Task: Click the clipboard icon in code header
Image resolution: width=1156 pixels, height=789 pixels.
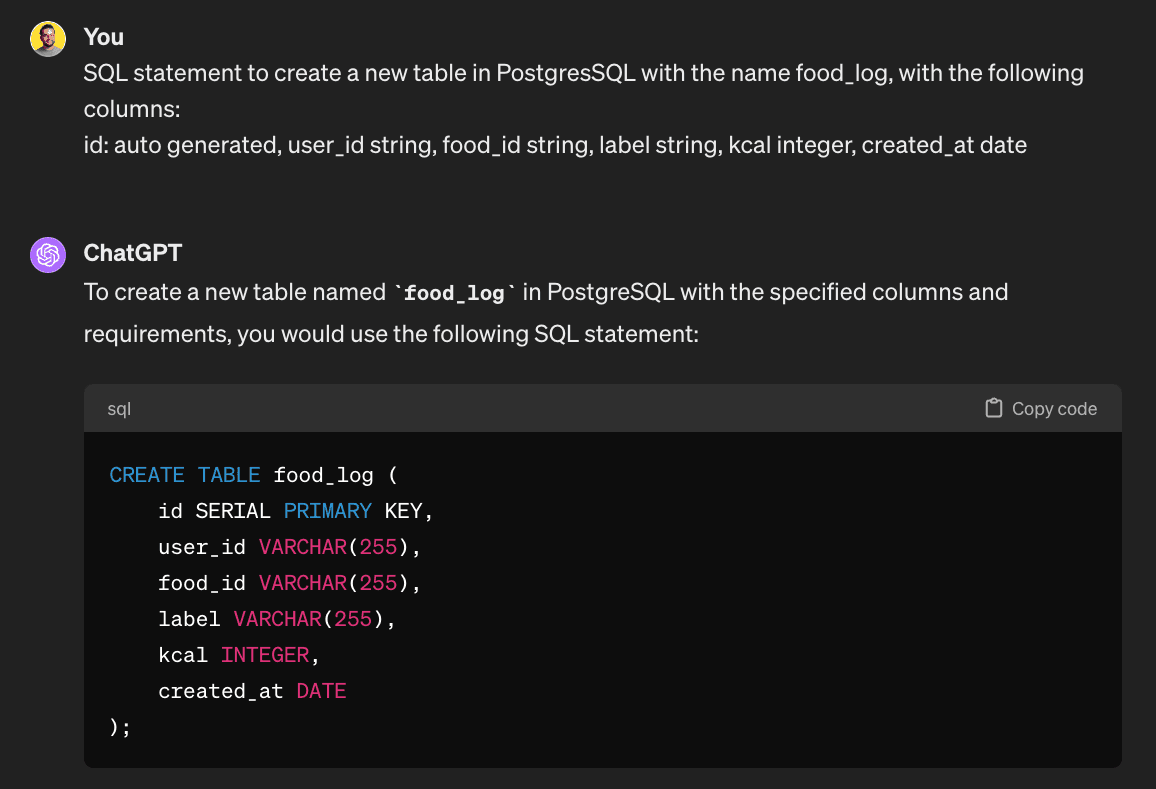Action: 993,408
